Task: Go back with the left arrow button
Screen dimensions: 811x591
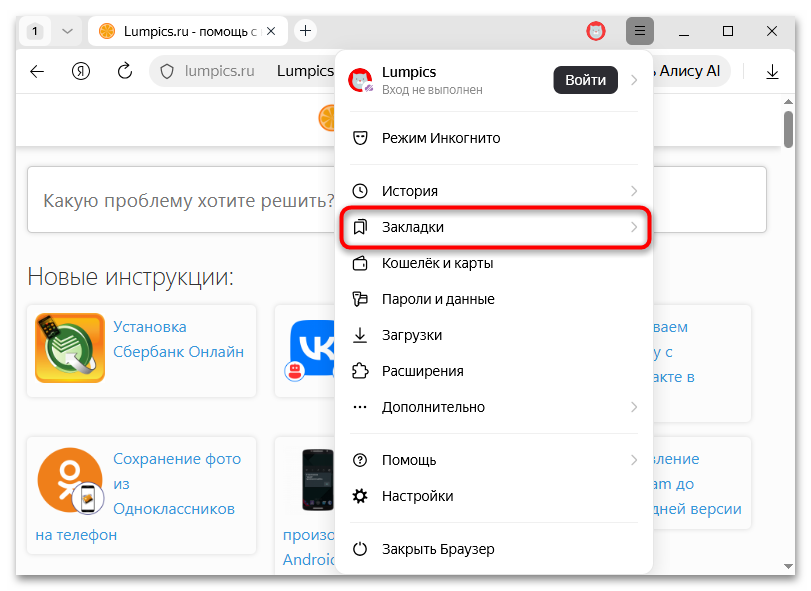Action: tap(37, 71)
